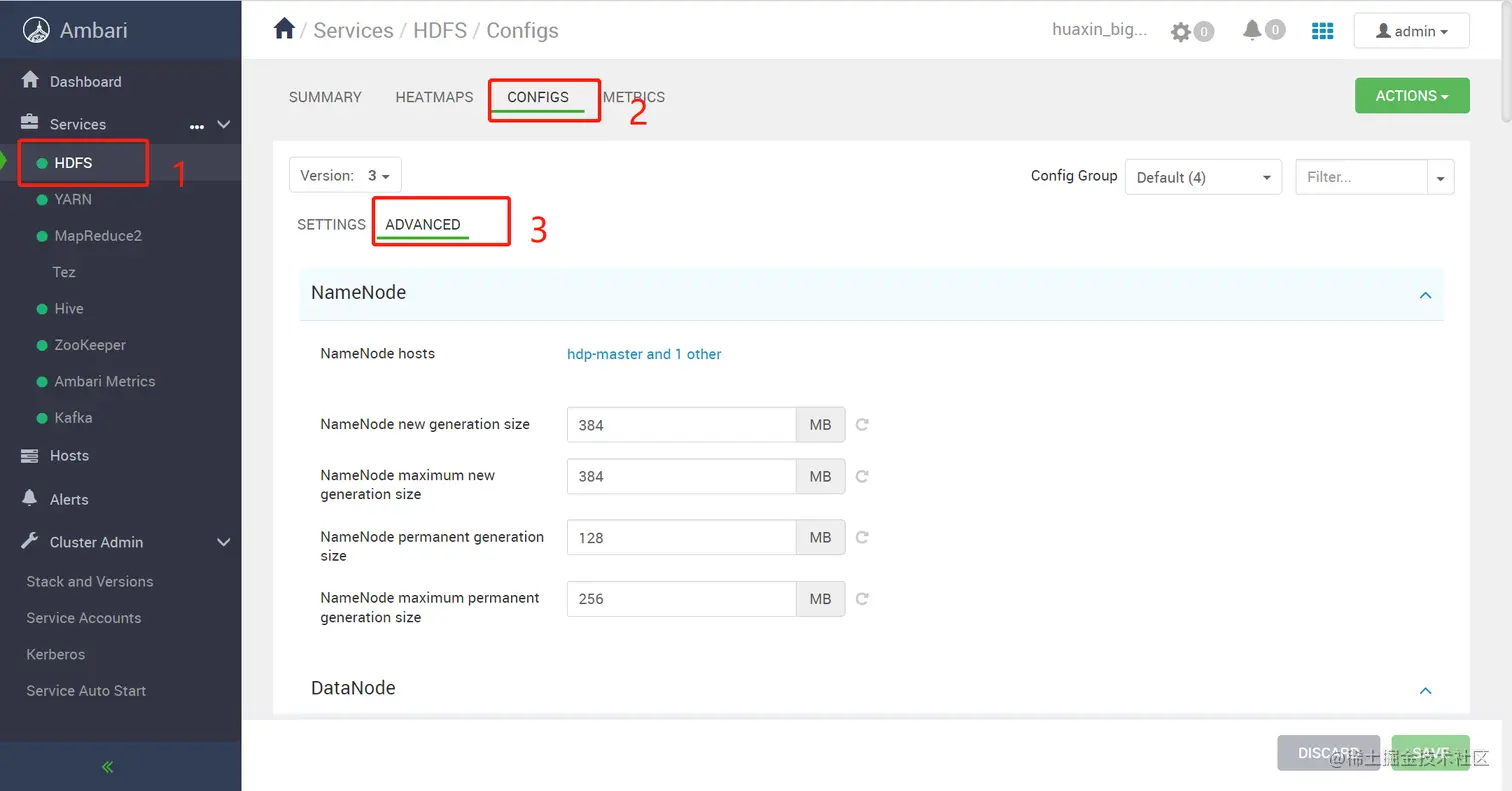Open the admin user dropdown
The width and height of the screenshot is (1512, 791).
(x=1412, y=31)
